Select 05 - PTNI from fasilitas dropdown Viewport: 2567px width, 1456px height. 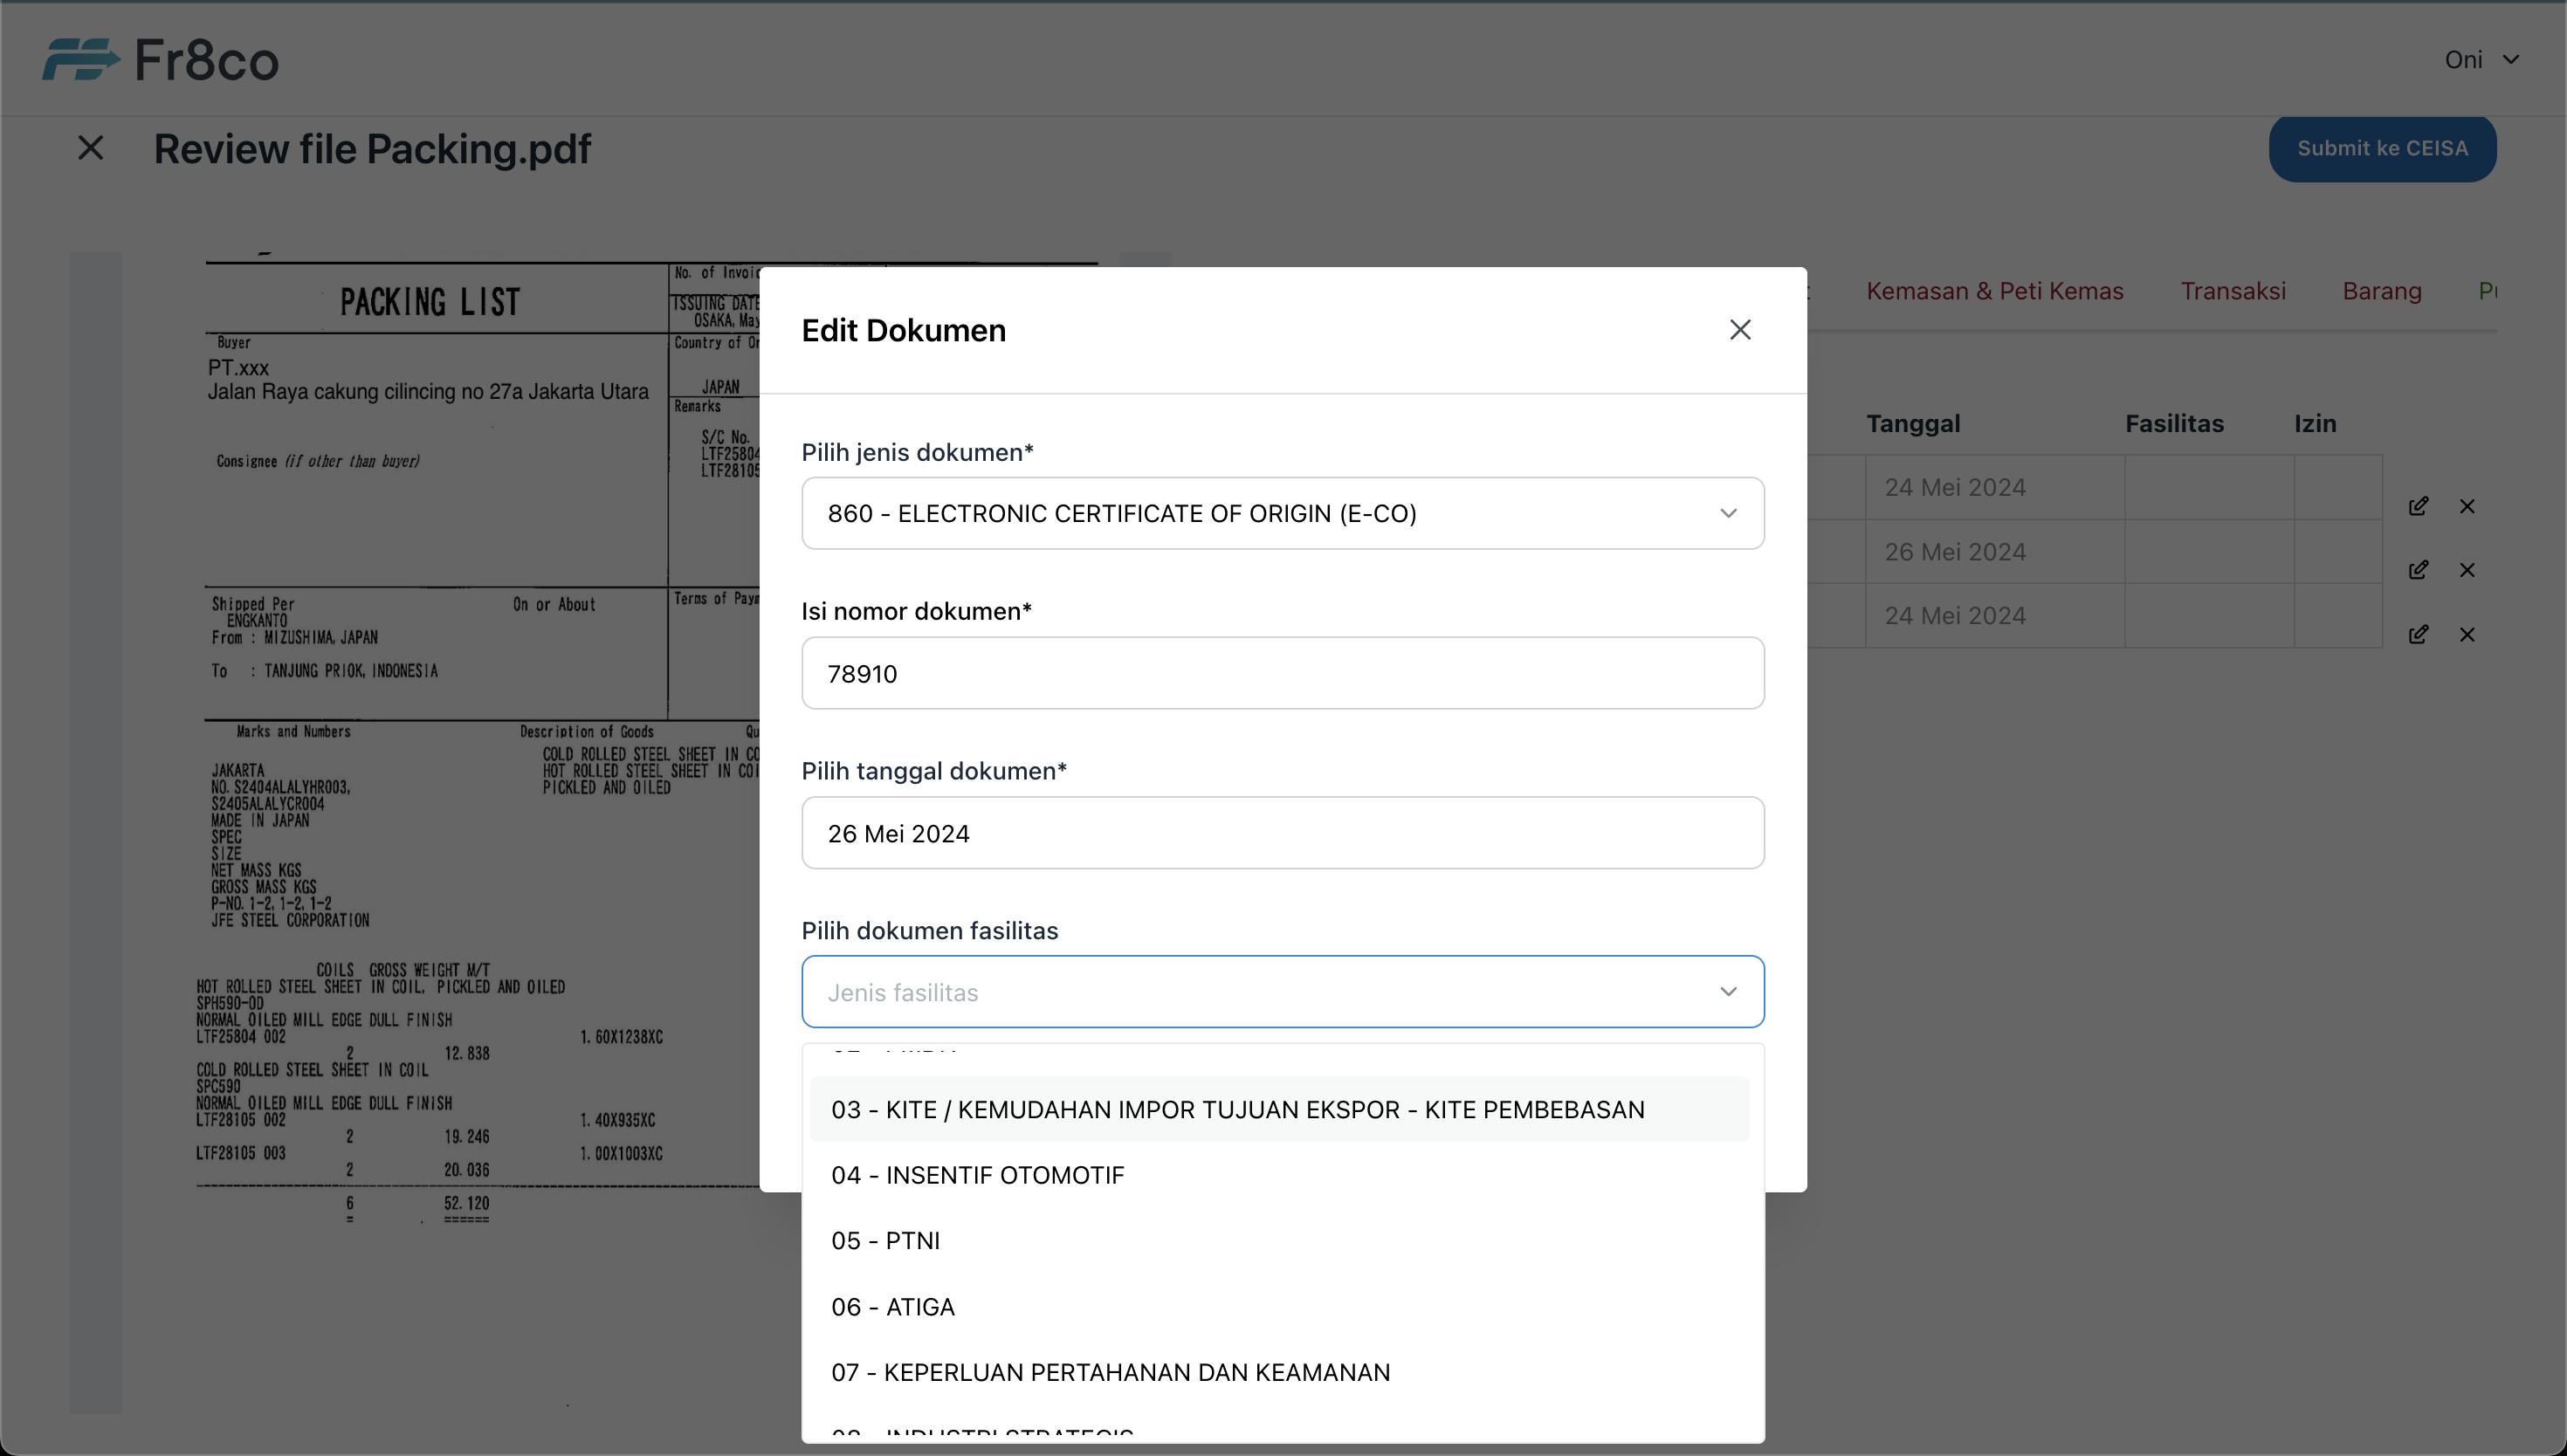(x=1283, y=1240)
